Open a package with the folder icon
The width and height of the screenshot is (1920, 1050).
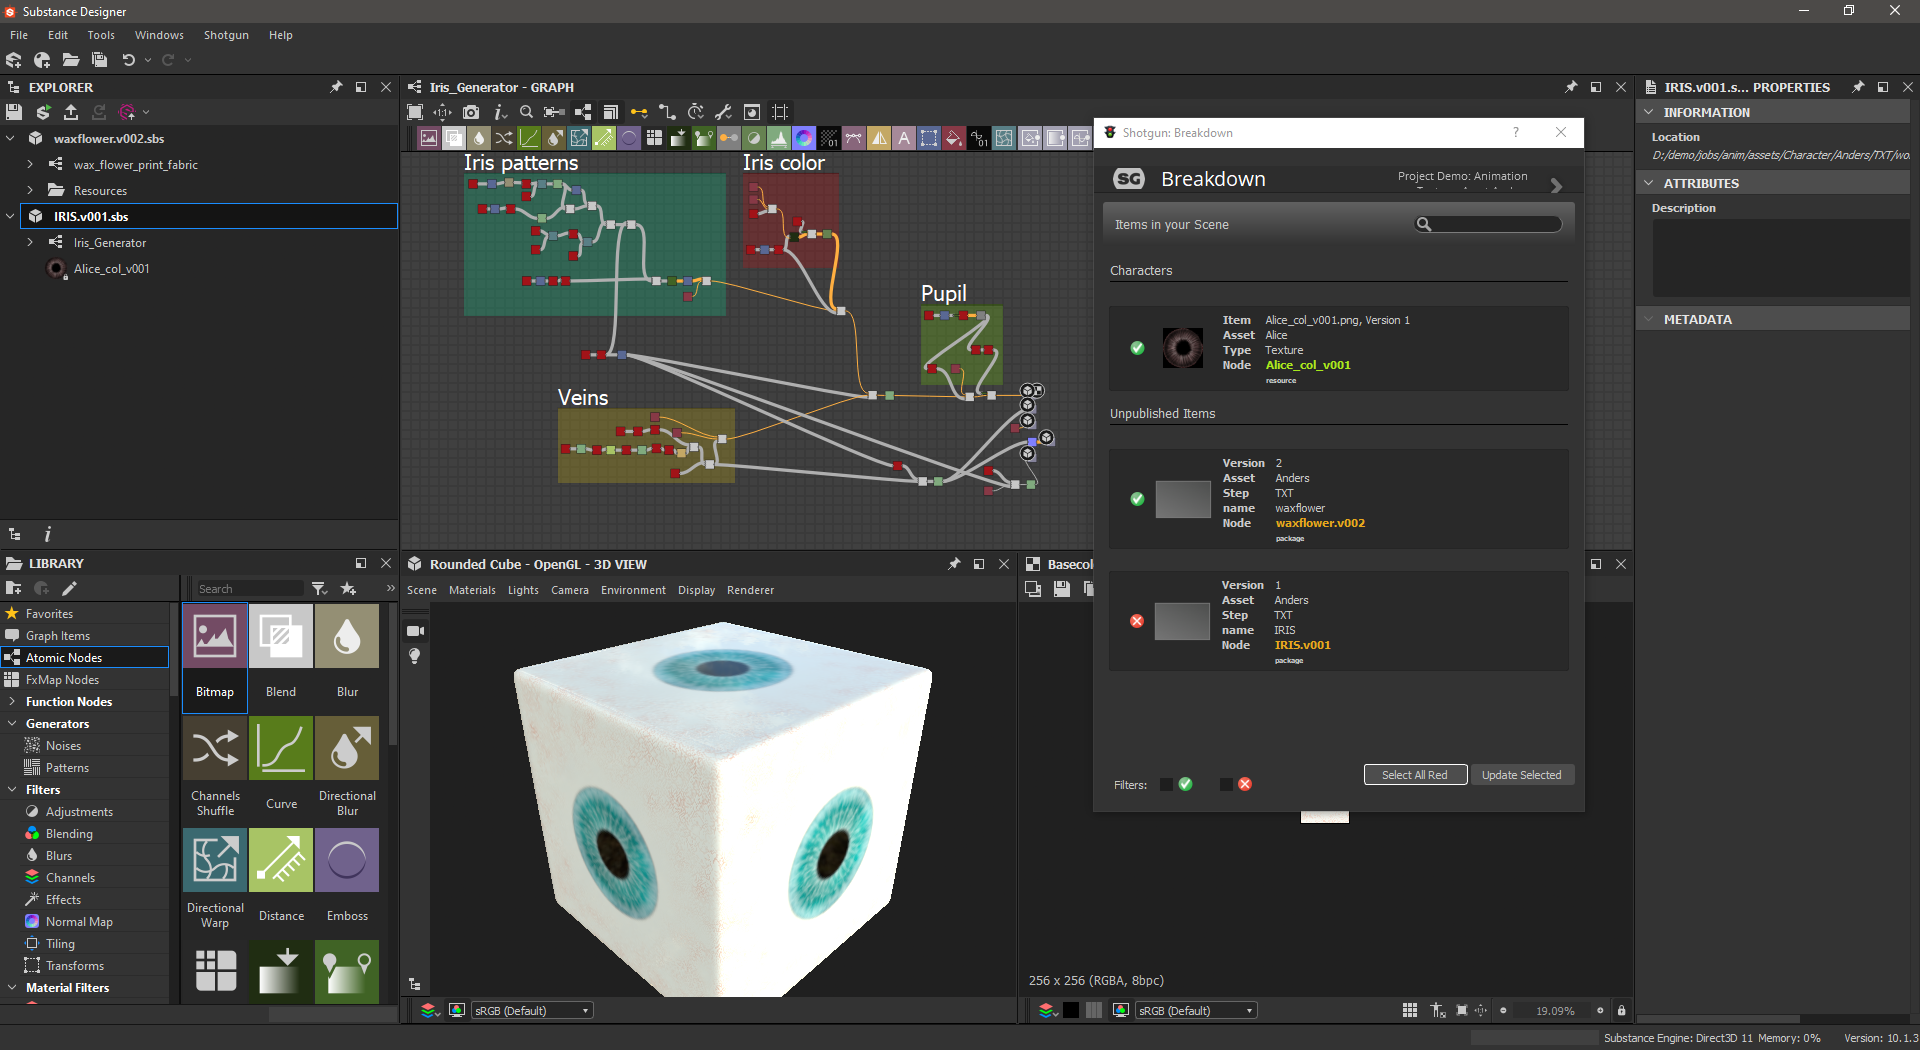[71, 60]
